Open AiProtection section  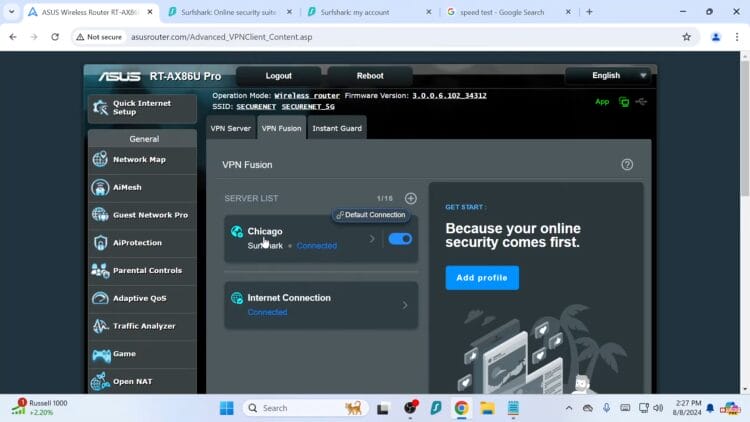coord(142,243)
